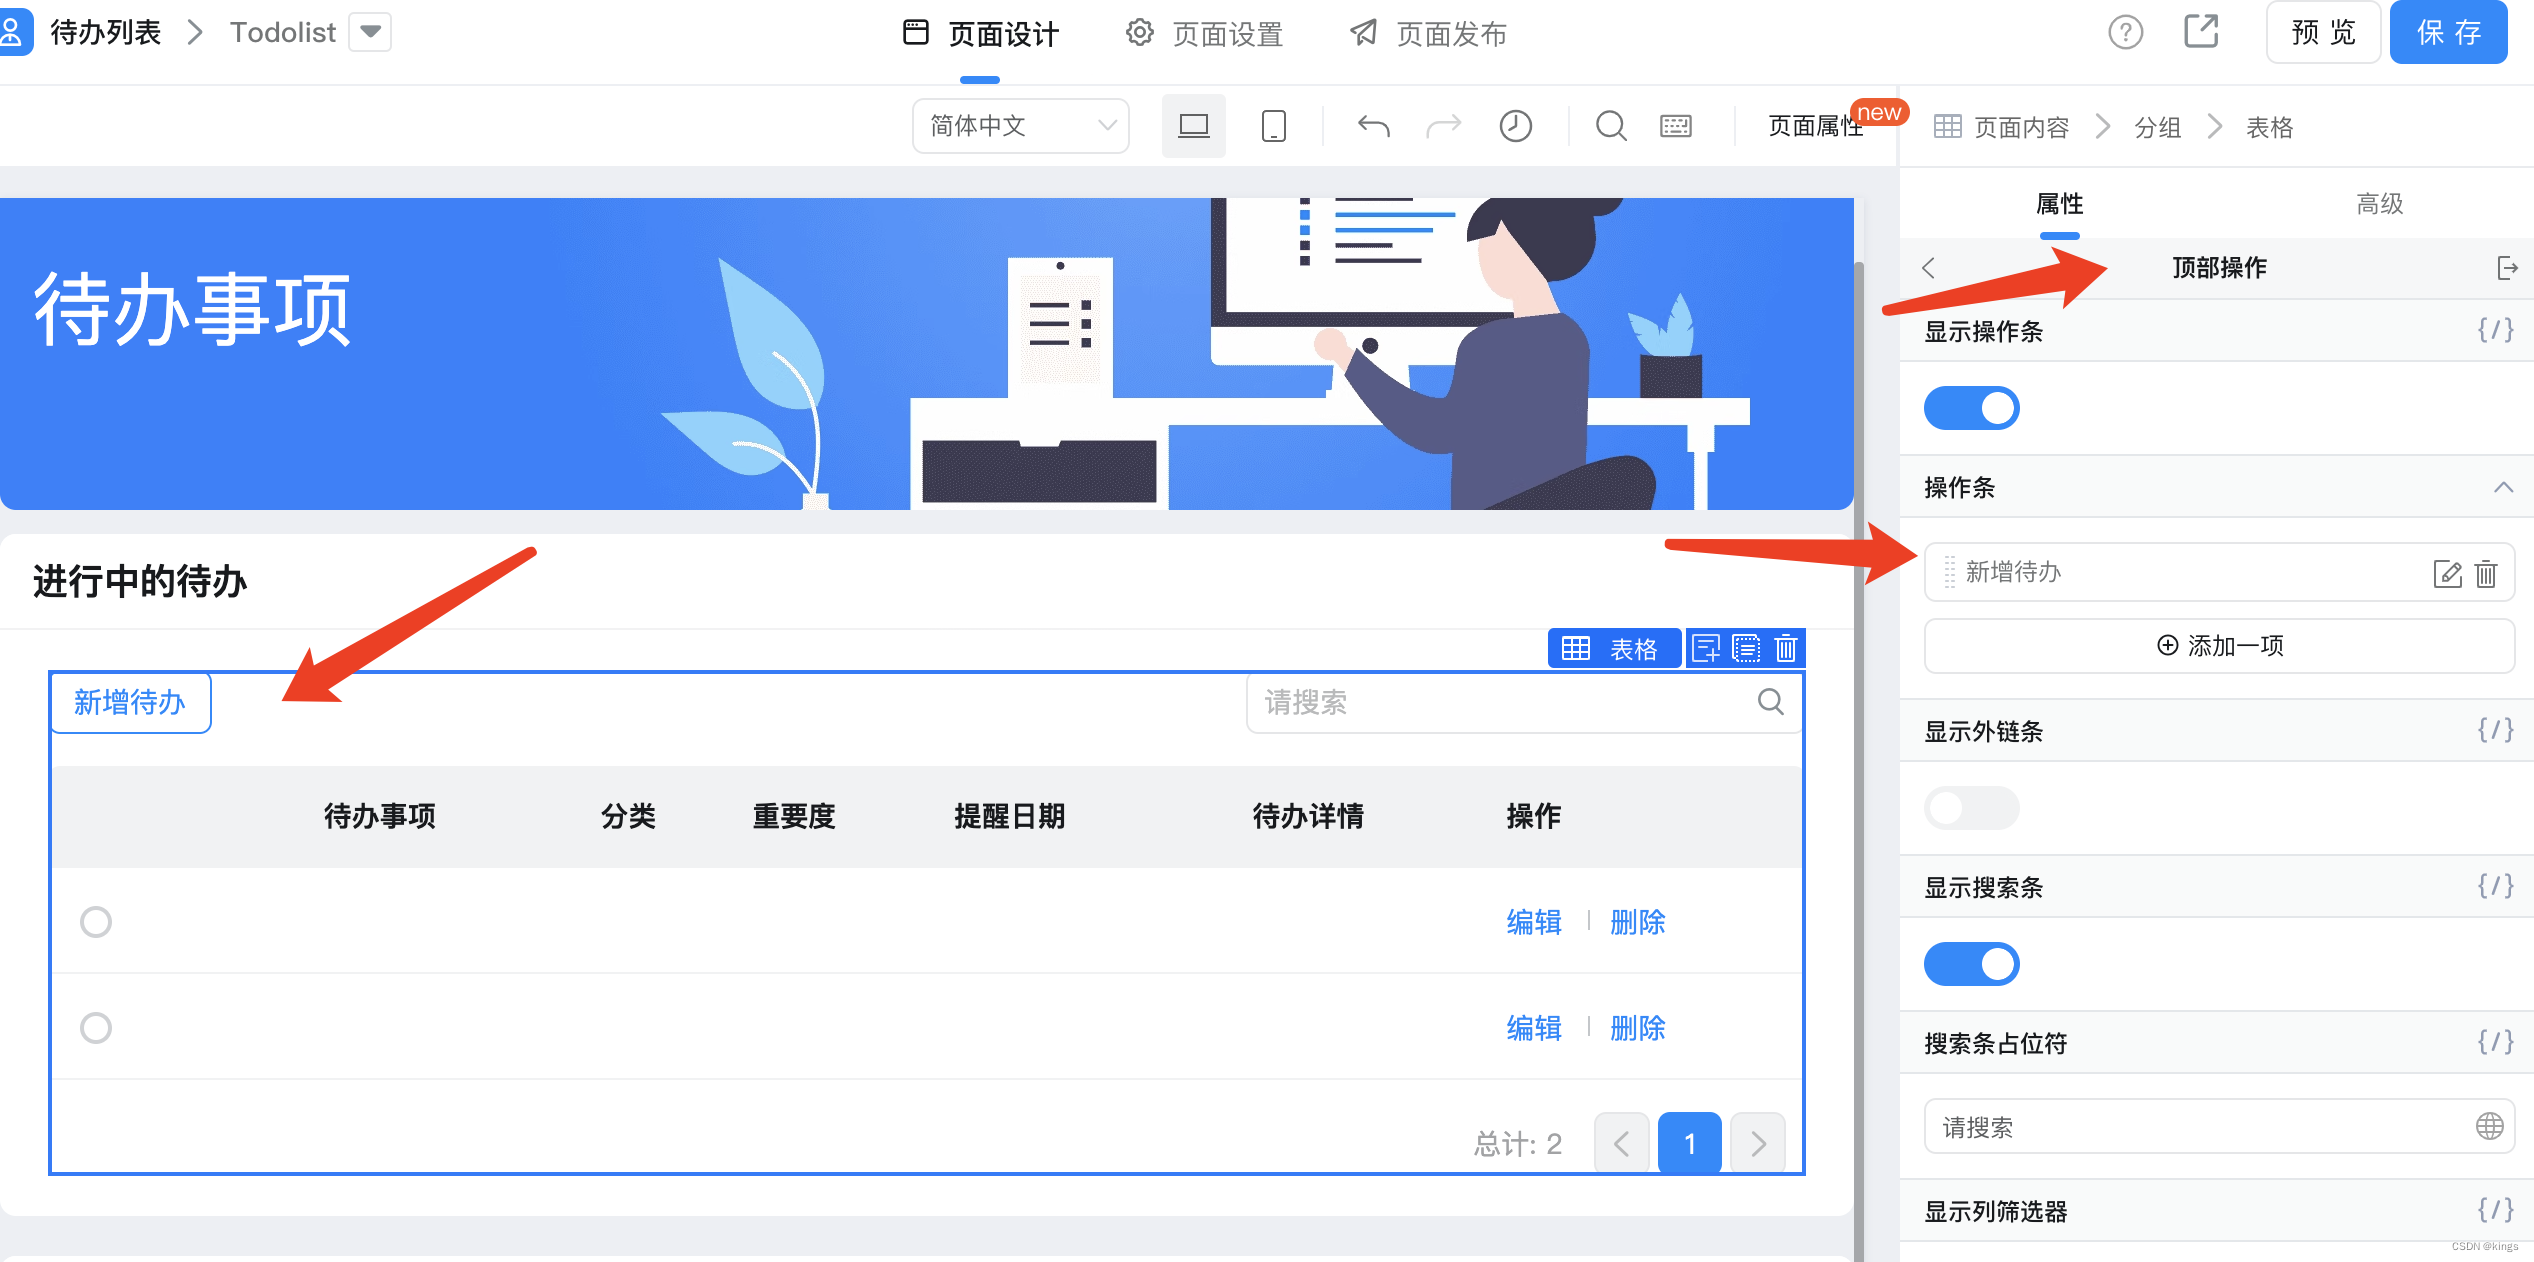Select the first table row radio
This screenshot has height=1262, width=2534.
[x=96, y=922]
